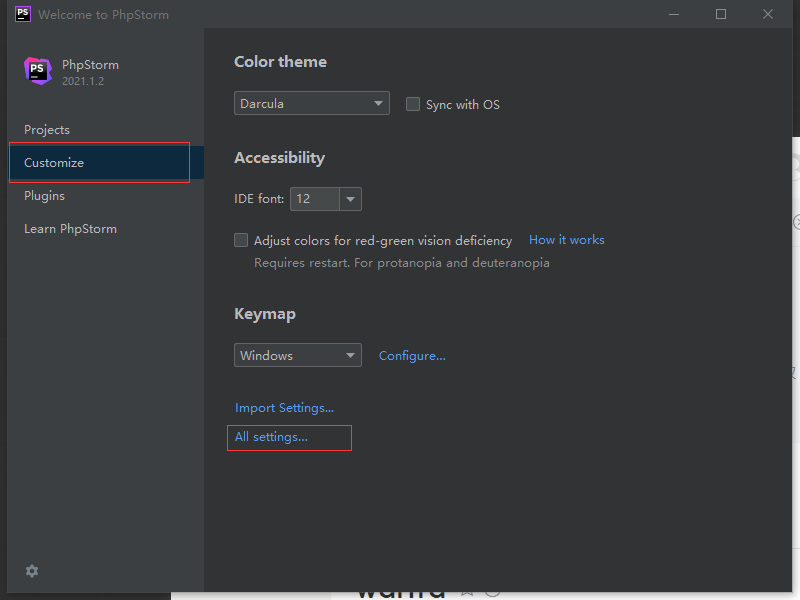Minimize the Welcome to PhpStorm window
Image resolution: width=800 pixels, height=600 pixels.
click(674, 14)
